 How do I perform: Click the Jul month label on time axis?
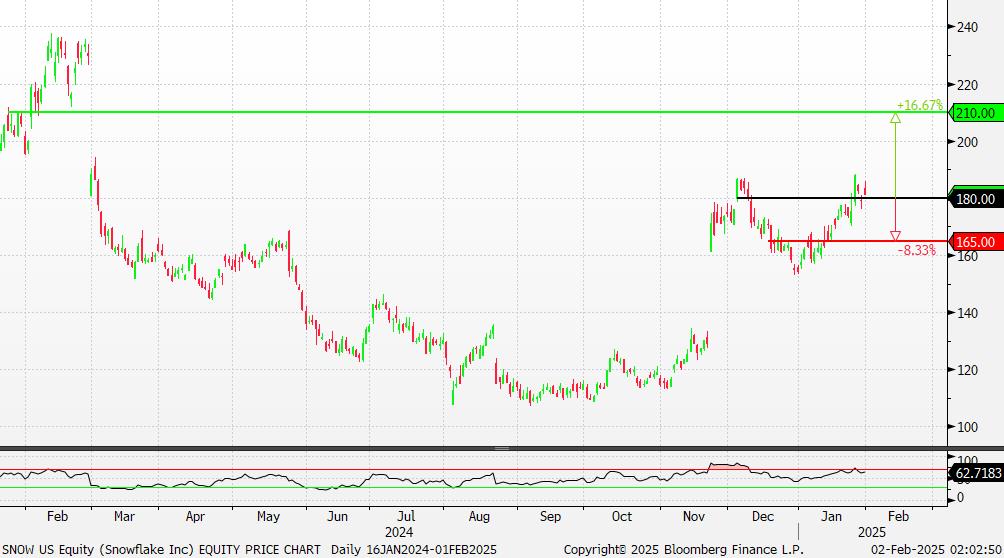406,516
